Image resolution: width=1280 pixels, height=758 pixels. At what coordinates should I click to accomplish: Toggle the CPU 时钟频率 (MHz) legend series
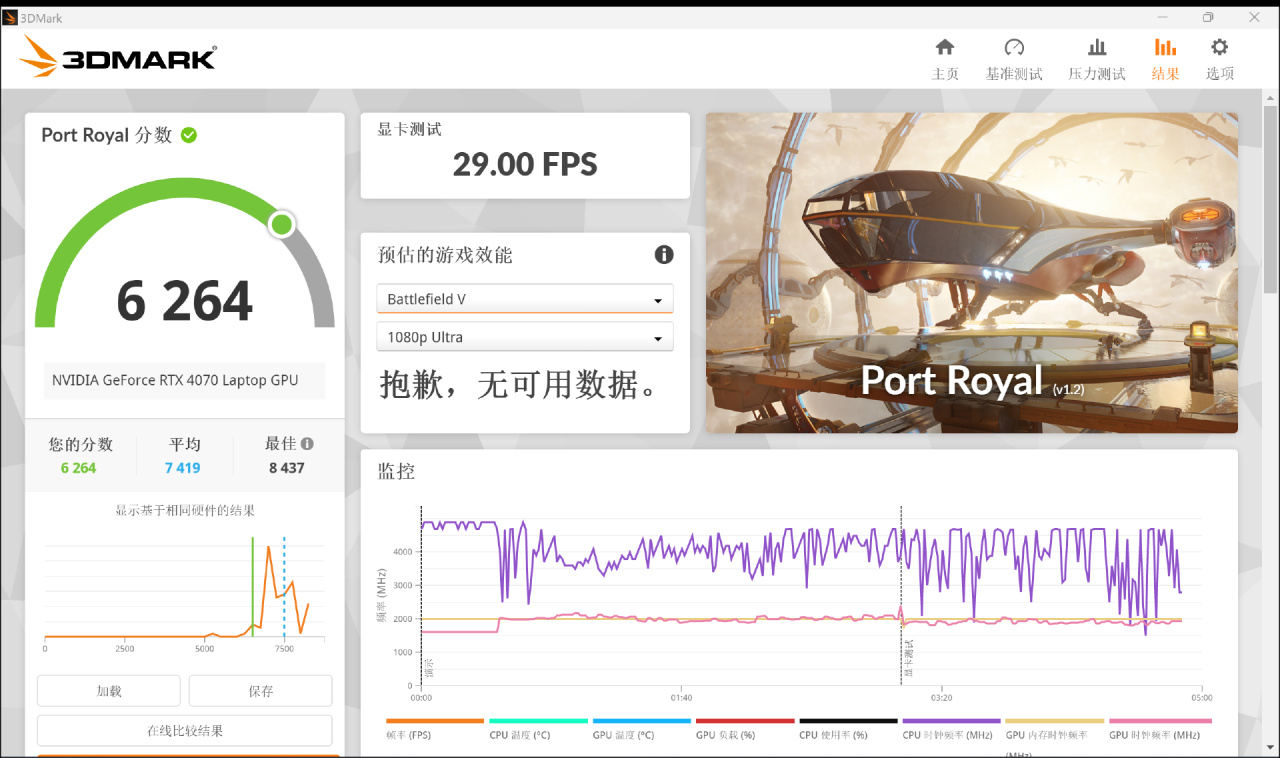point(951,729)
